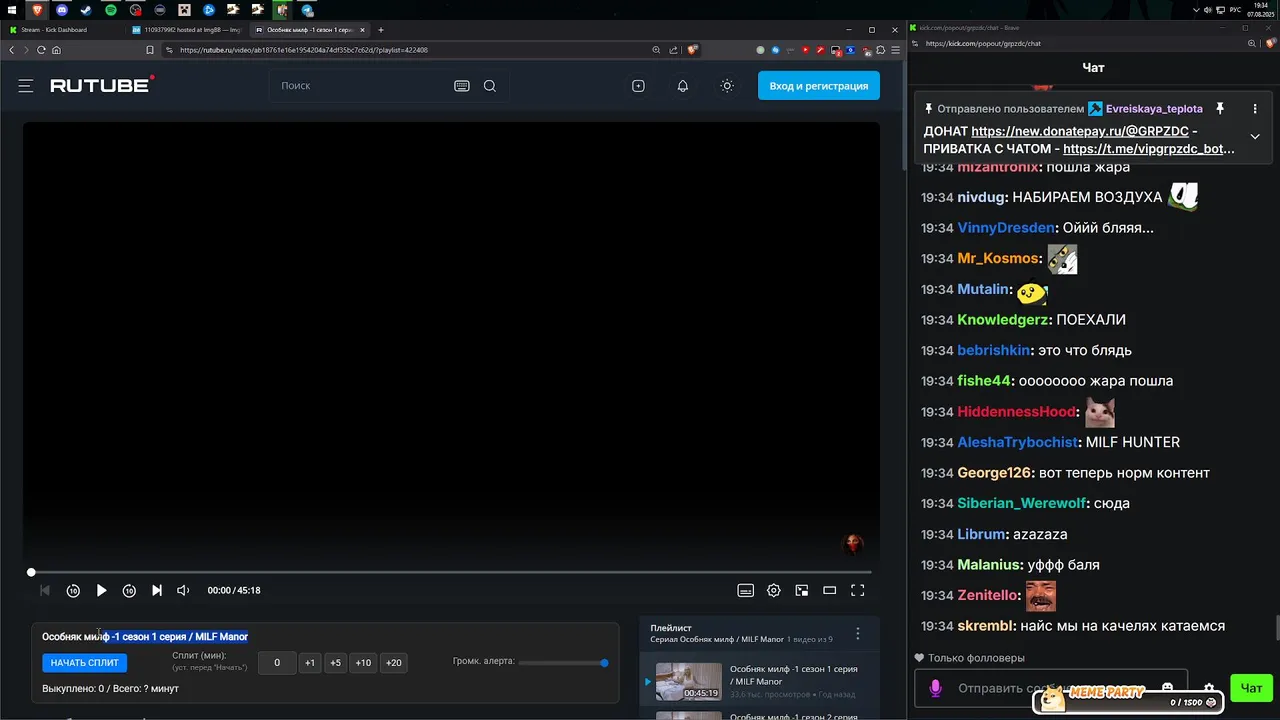Toggle Rutube light/dark theme
Viewport: 1280px width, 720px height.
727,86
